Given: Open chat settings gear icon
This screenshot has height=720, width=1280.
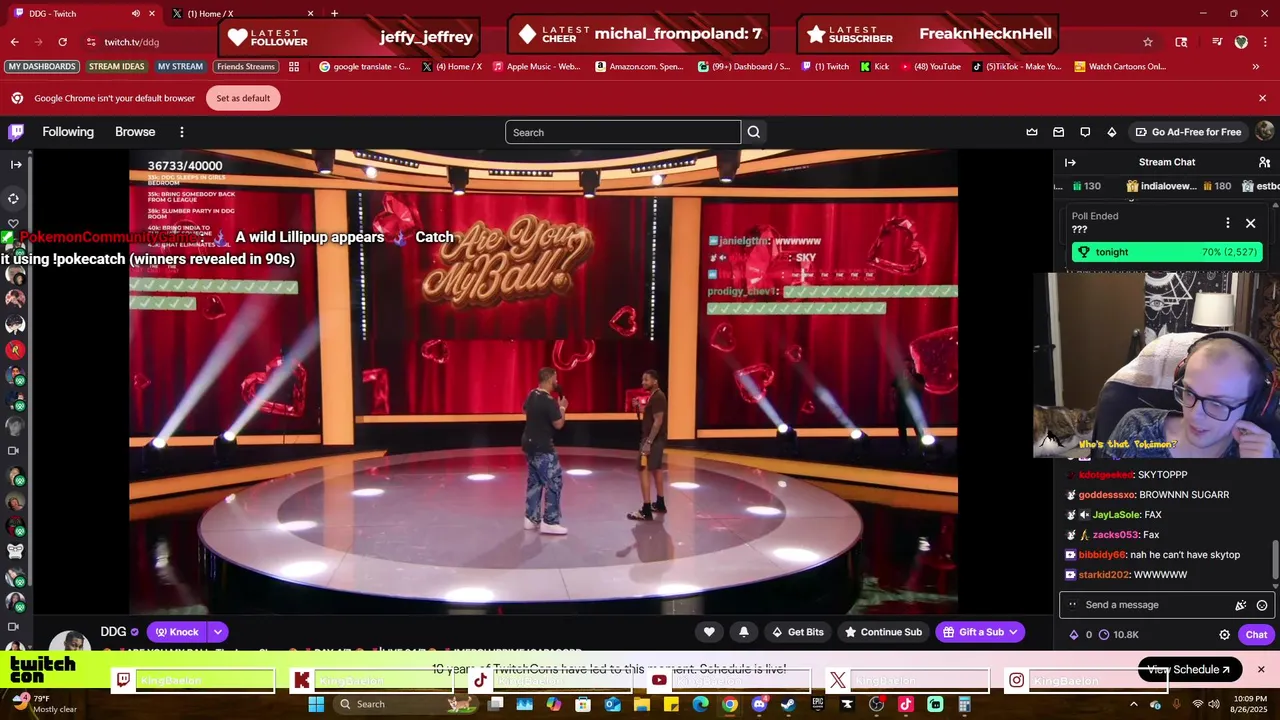Looking at the screenshot, I should [1224, 635].
